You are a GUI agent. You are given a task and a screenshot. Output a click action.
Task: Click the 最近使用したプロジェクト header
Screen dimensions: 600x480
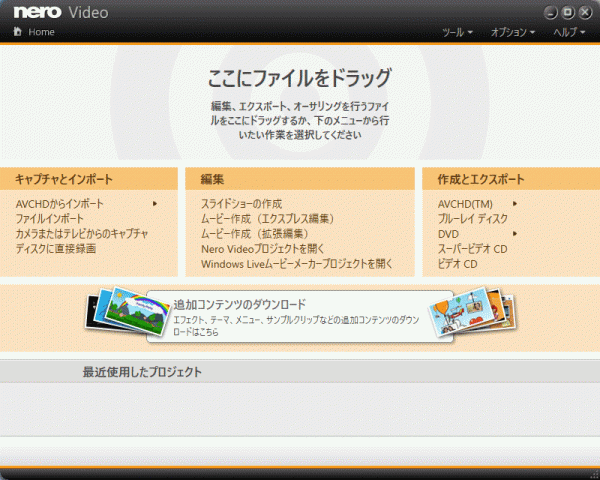pos(300,372)
